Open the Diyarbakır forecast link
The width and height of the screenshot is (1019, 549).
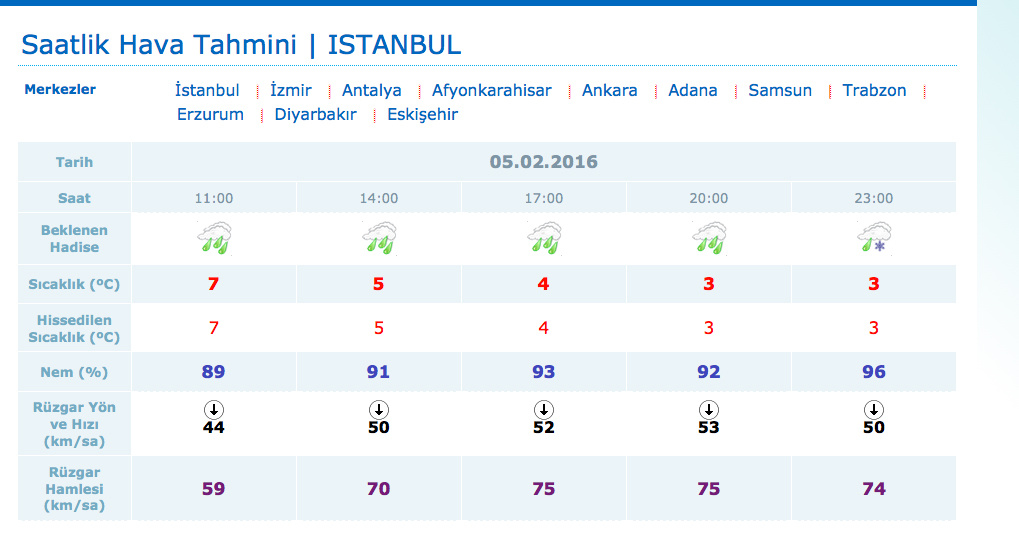click(x=315, y=114)
